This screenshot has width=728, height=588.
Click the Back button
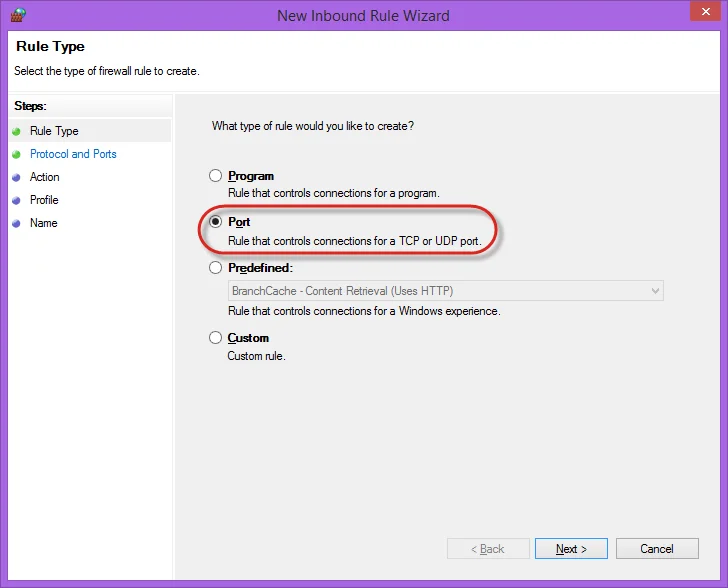click(487, 549)
